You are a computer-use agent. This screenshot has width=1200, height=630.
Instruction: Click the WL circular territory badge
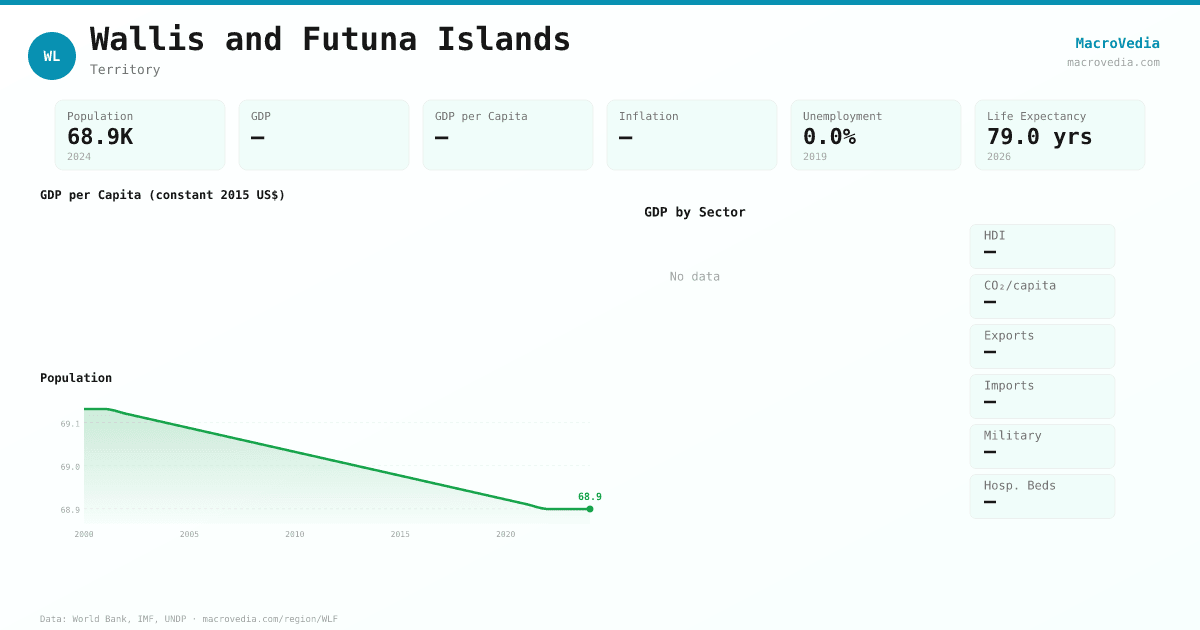(x=52, y=56)
